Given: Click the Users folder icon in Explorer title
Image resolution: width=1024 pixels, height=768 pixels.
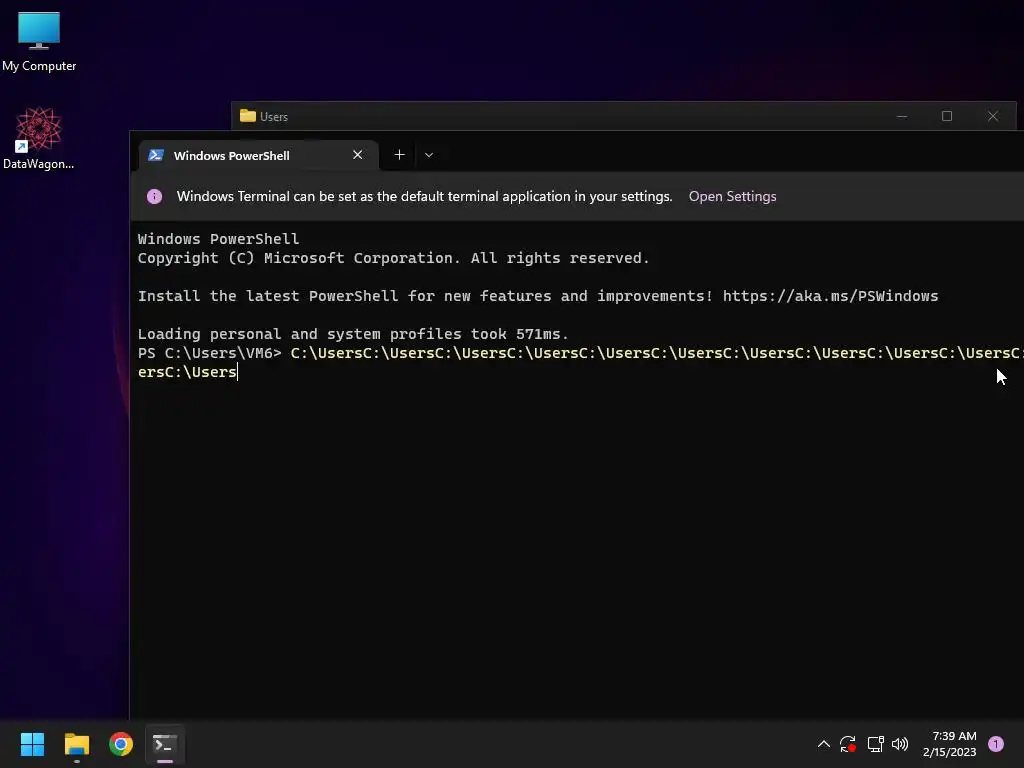Looking at the screenshot, I should click(248, 116).
